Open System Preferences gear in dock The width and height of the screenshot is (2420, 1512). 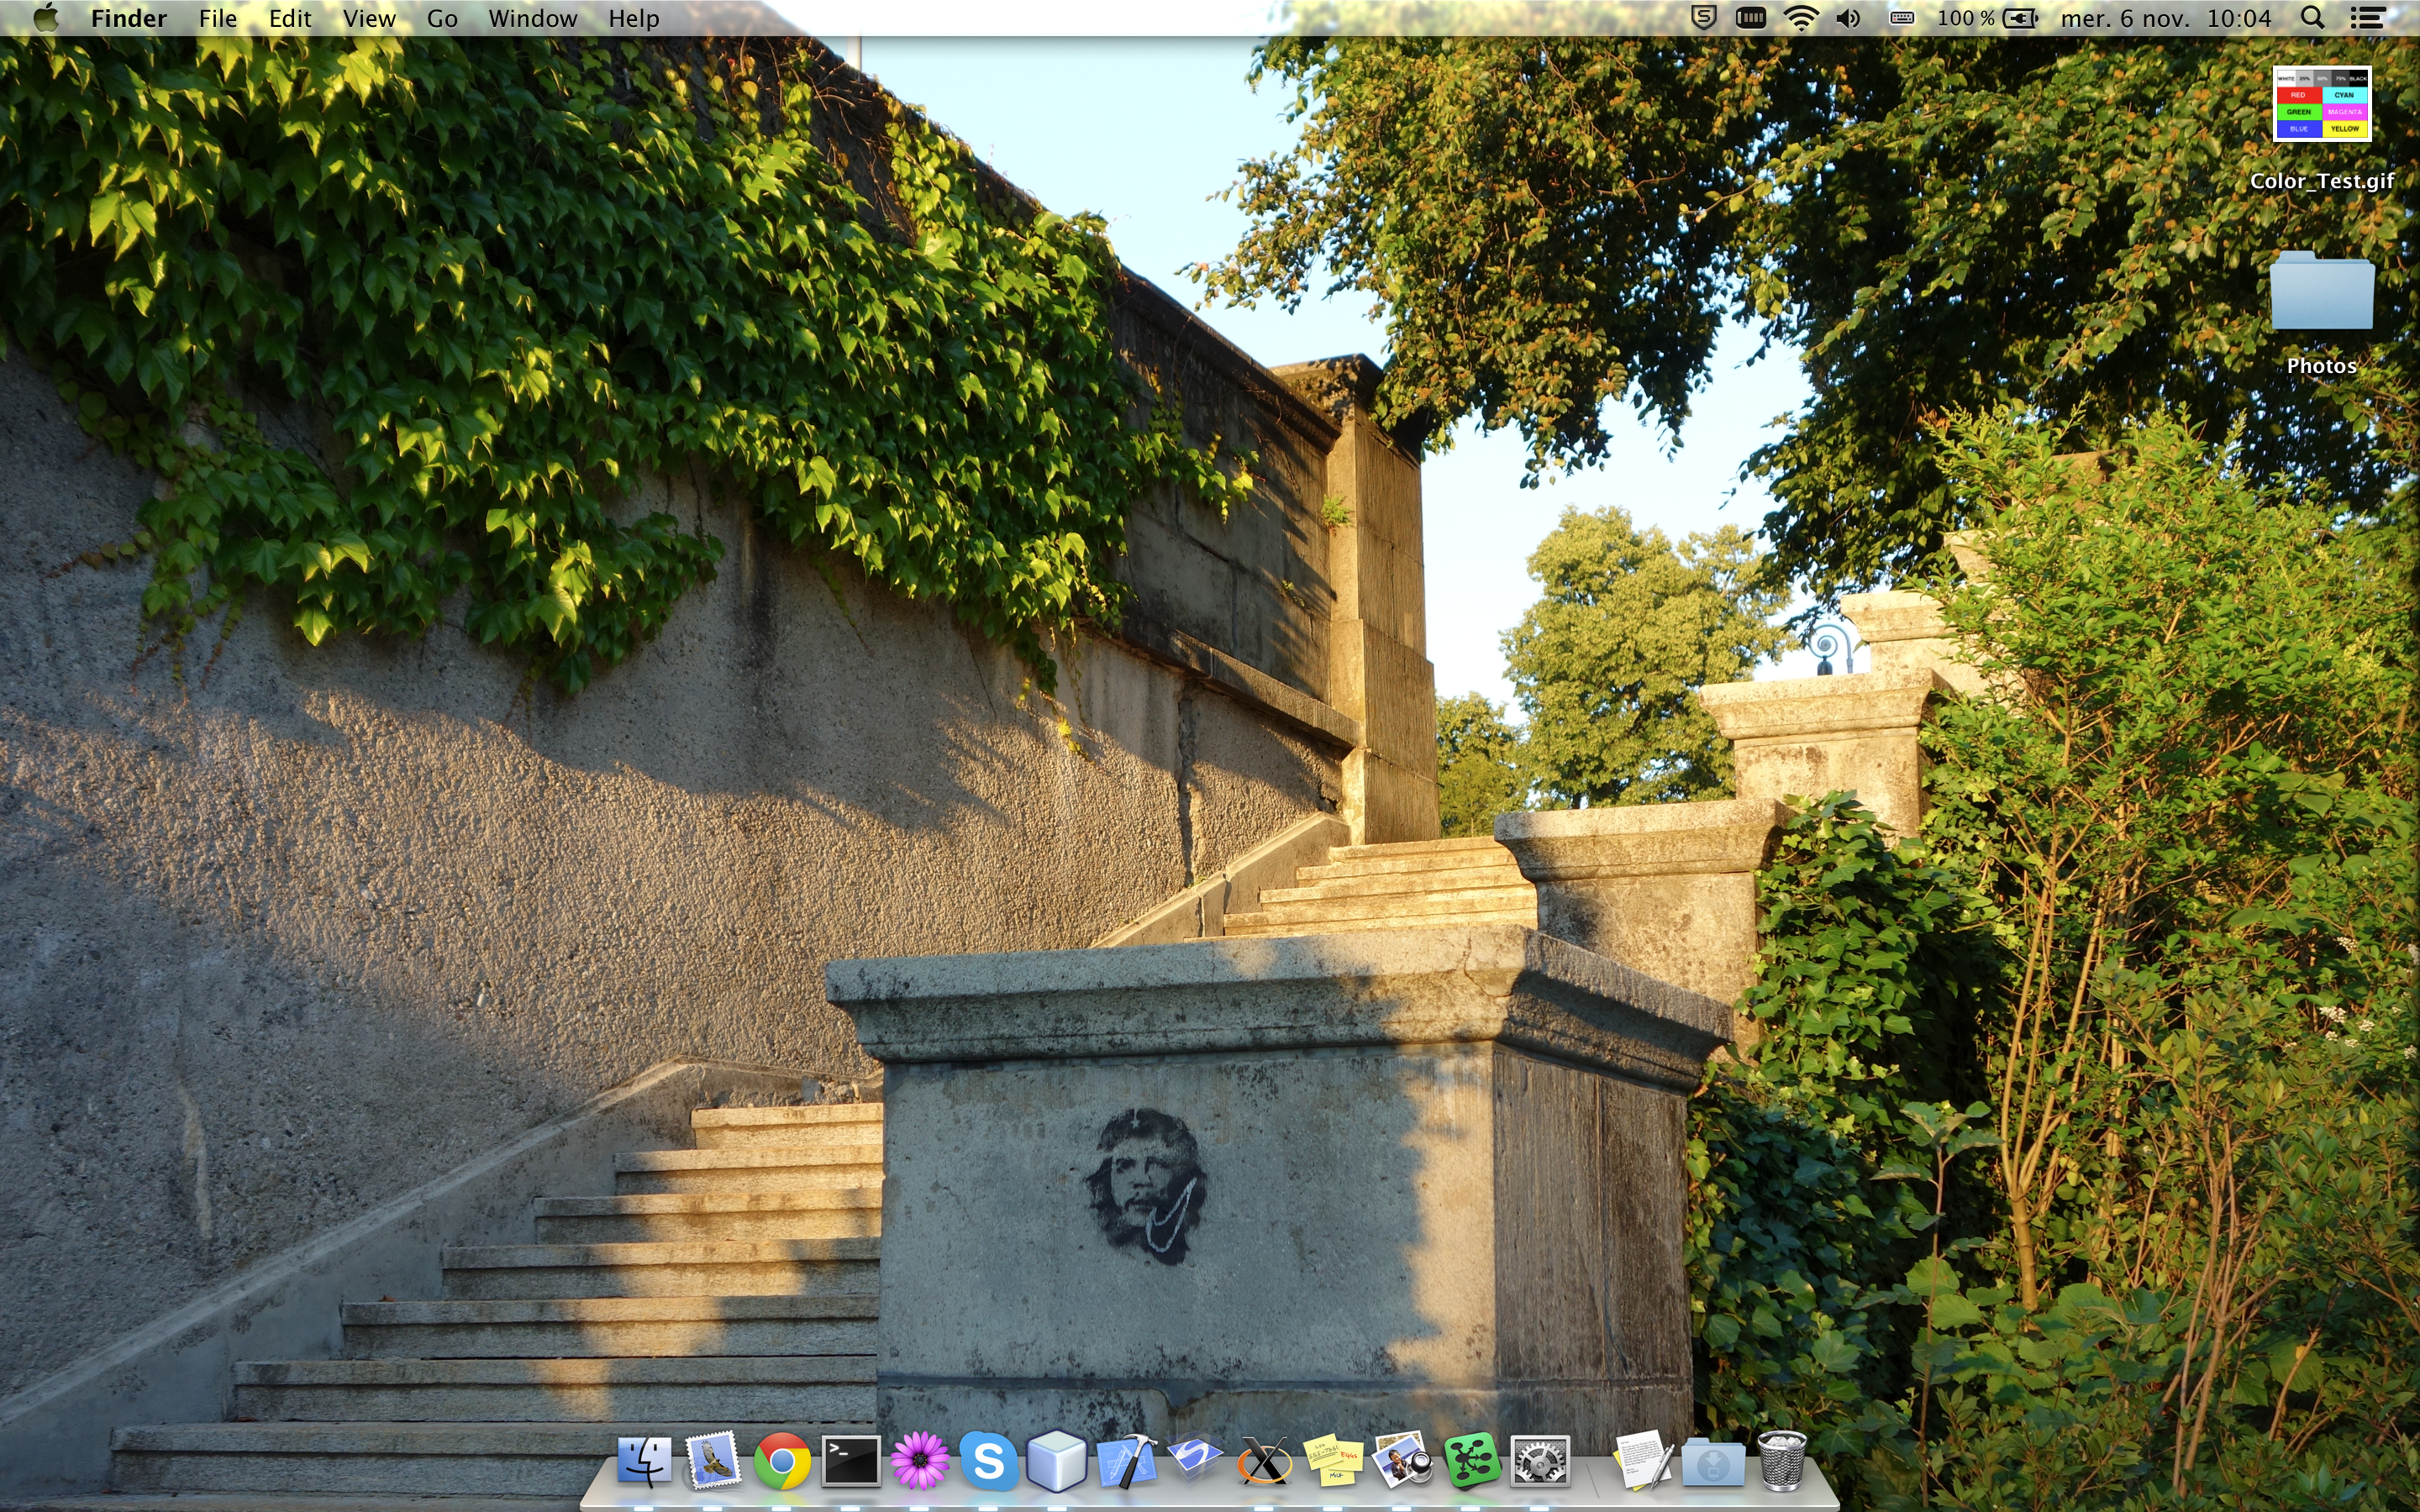1540,1462
